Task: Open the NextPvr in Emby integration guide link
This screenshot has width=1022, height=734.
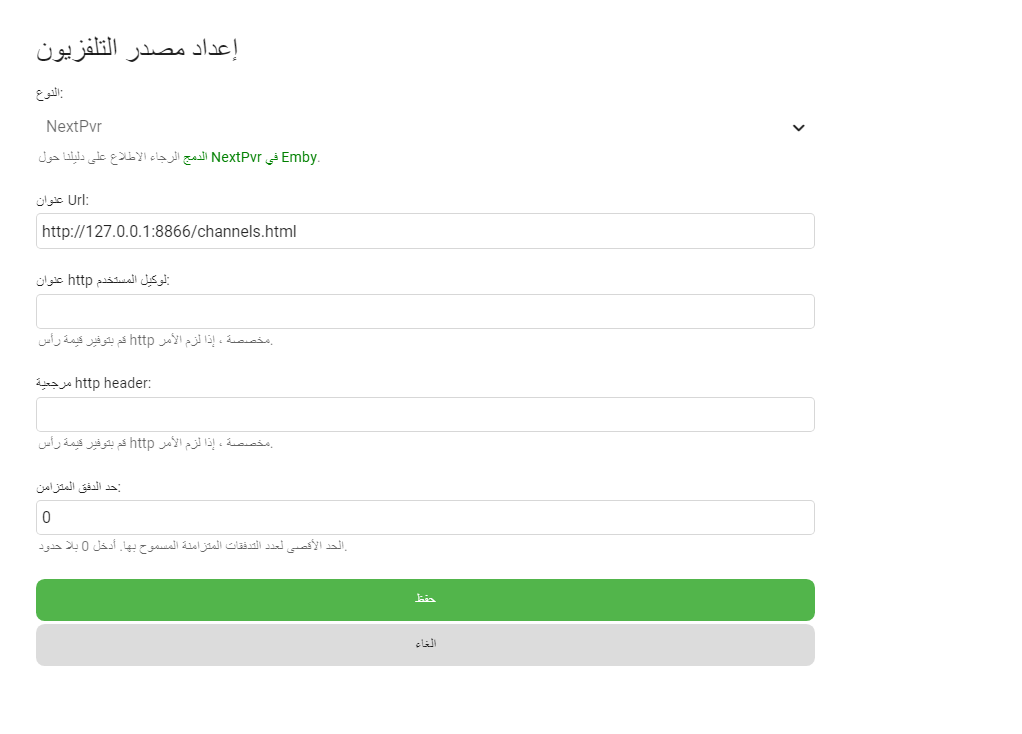Action: 250,157
